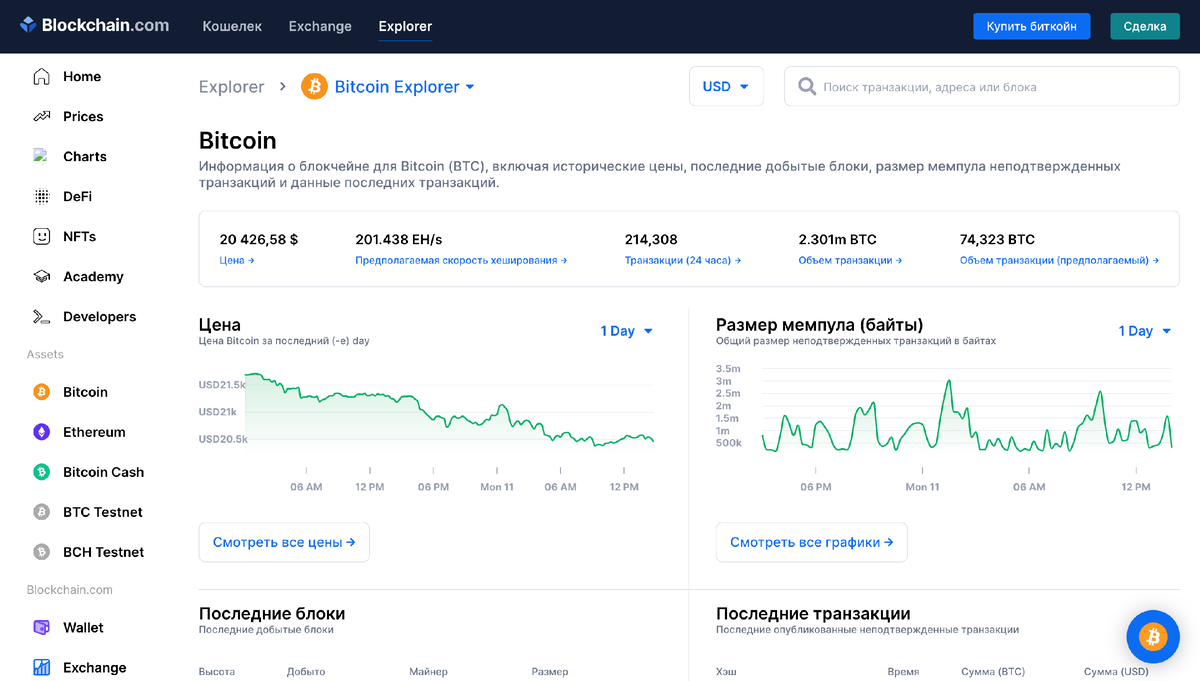This screenshot has width=1200, height=681.
Task: Open the Exchange top menu item
Action: point(320,26)
